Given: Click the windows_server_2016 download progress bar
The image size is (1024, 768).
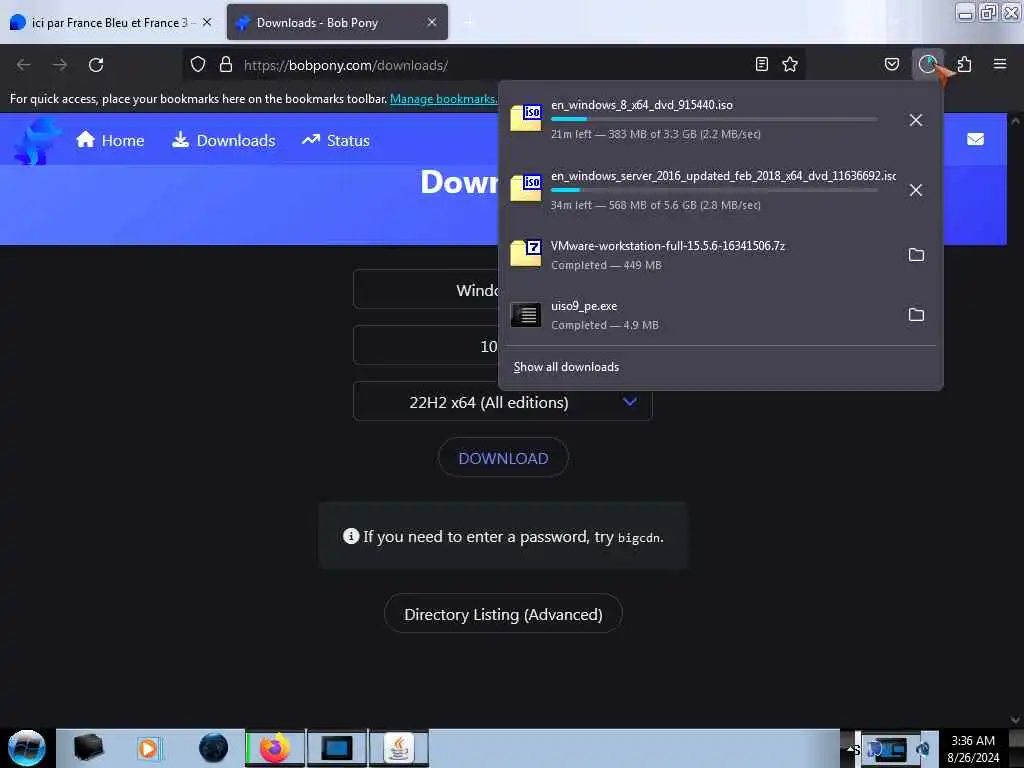Looking at the screenshot, I should [x=714, y=190].
